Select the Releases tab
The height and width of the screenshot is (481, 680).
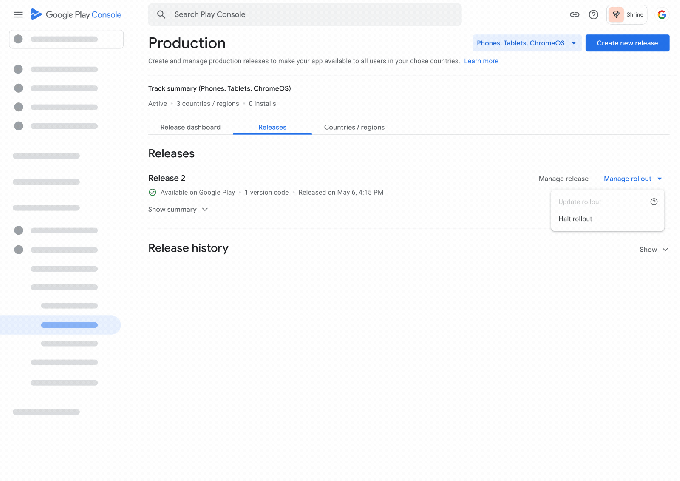click(272, 127)
